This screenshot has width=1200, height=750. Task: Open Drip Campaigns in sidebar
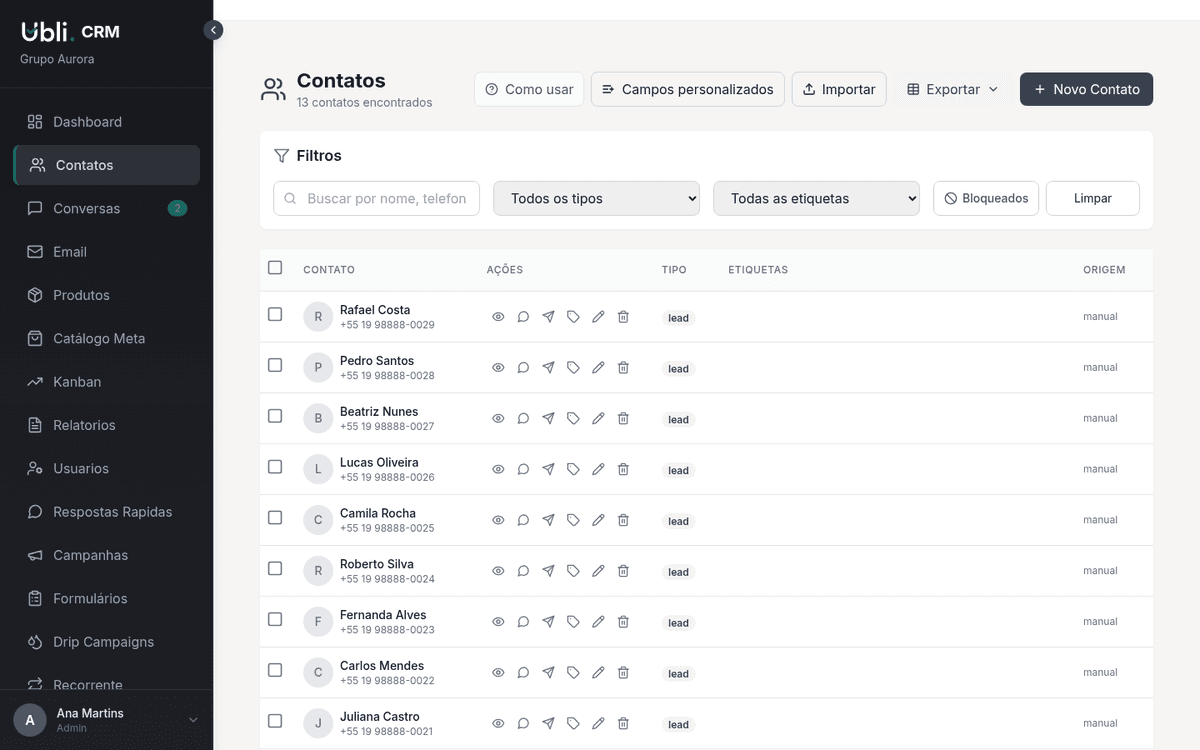tap(106, 642)
